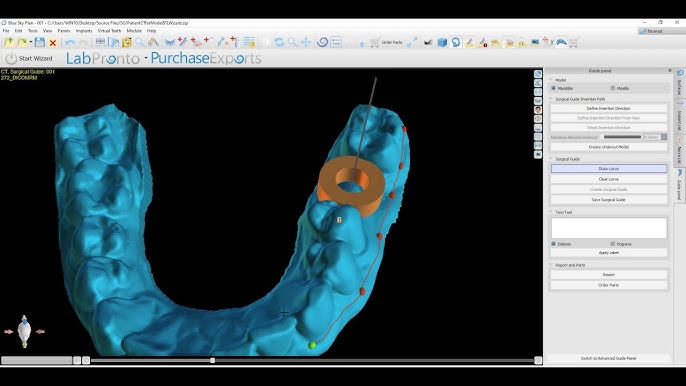Open the Module menu
Screen dimensions: 686x386
tap(134, 31)
